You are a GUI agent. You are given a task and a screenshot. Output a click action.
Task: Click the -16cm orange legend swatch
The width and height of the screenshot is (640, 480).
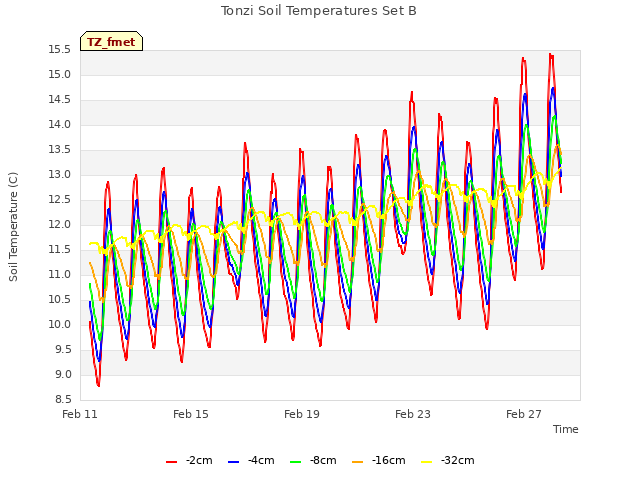pos(358,462)
